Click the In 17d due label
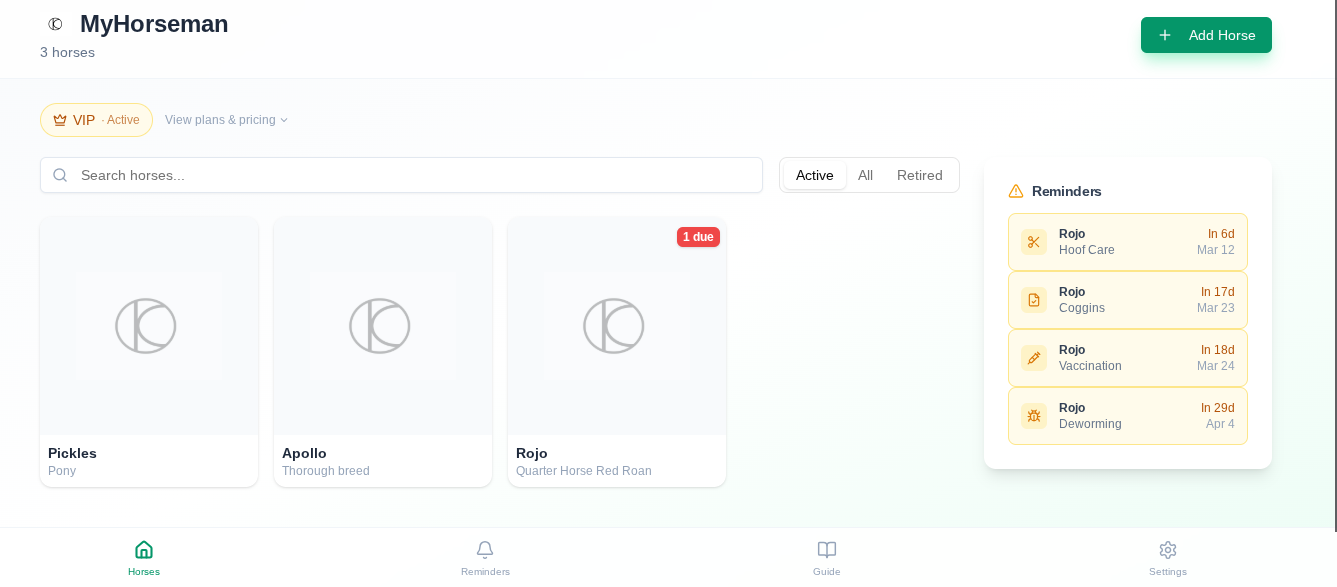 tap(1218, 292)
